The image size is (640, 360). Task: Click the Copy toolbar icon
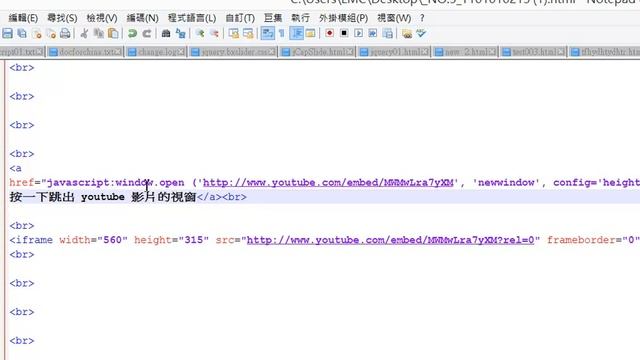(x=99, y=33)
